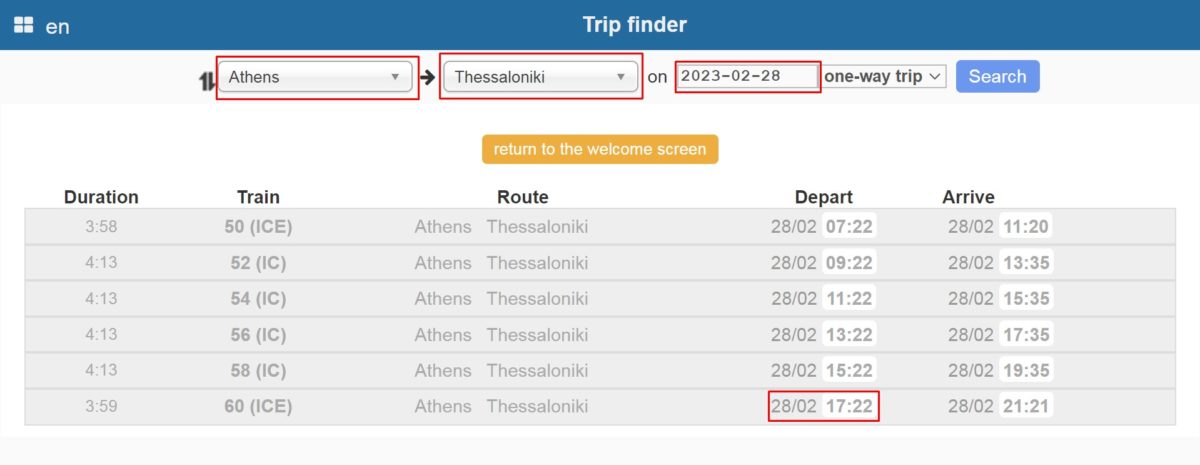Open the Athens origin dropdown

(x=315, y=77)
